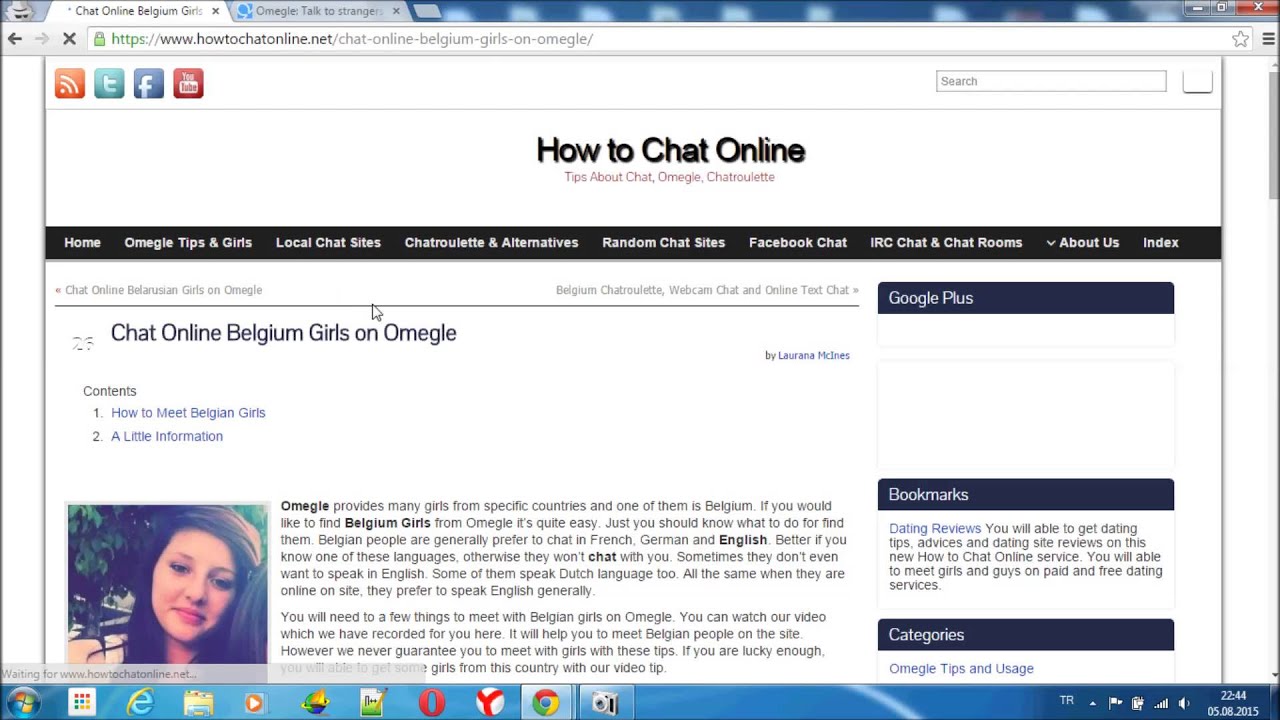1280x720 pixels.
Task: Click the site Search field
Action: [x=1051, y=81]
